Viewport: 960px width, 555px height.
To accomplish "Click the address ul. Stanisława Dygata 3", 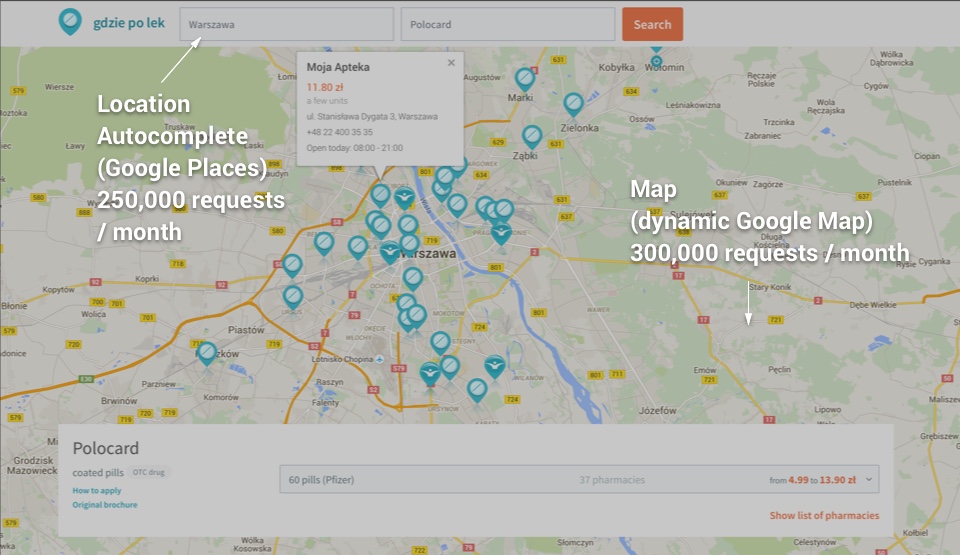I will pos(372,116).
